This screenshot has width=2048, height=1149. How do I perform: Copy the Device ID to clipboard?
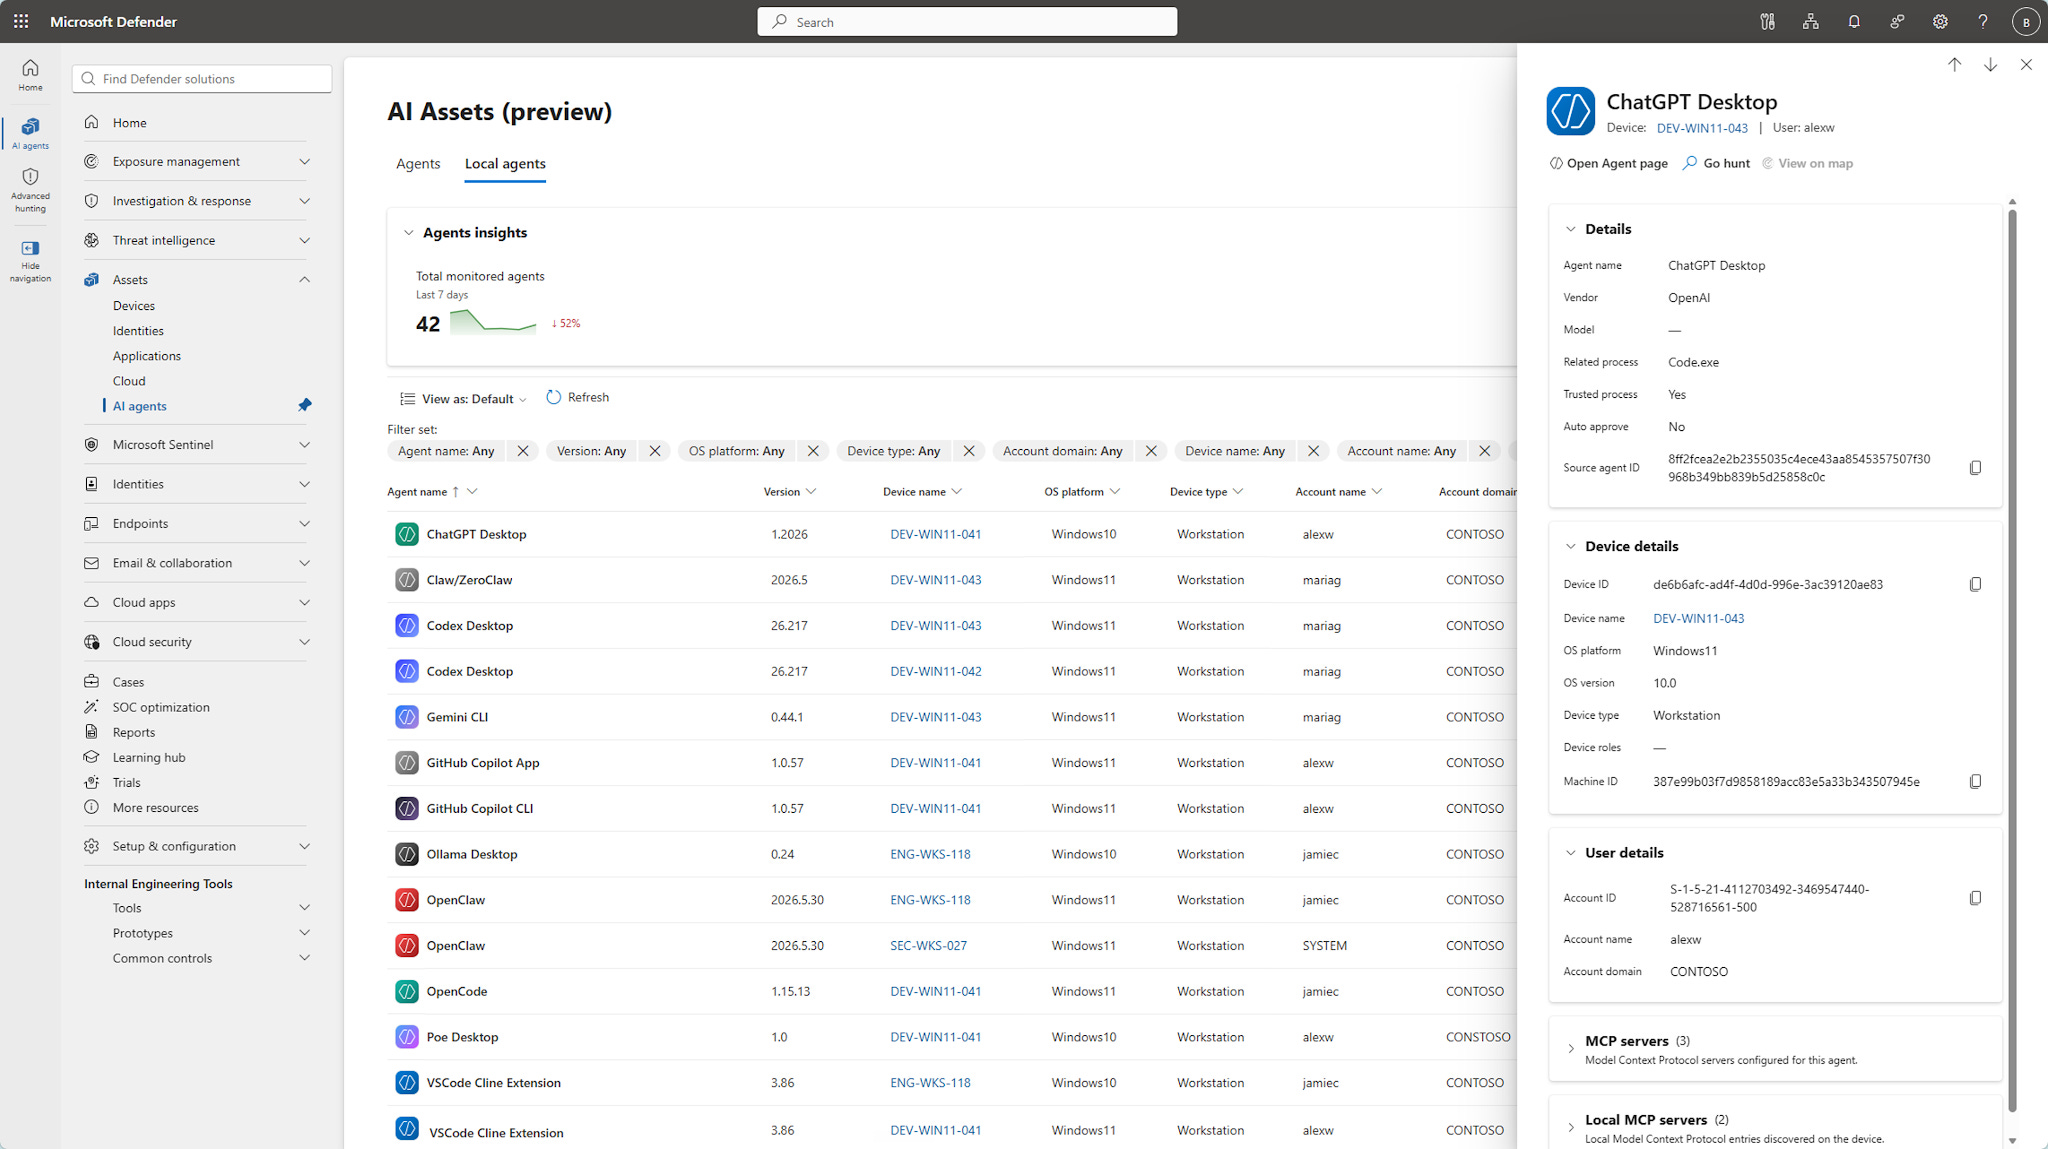coord(1975,584)
